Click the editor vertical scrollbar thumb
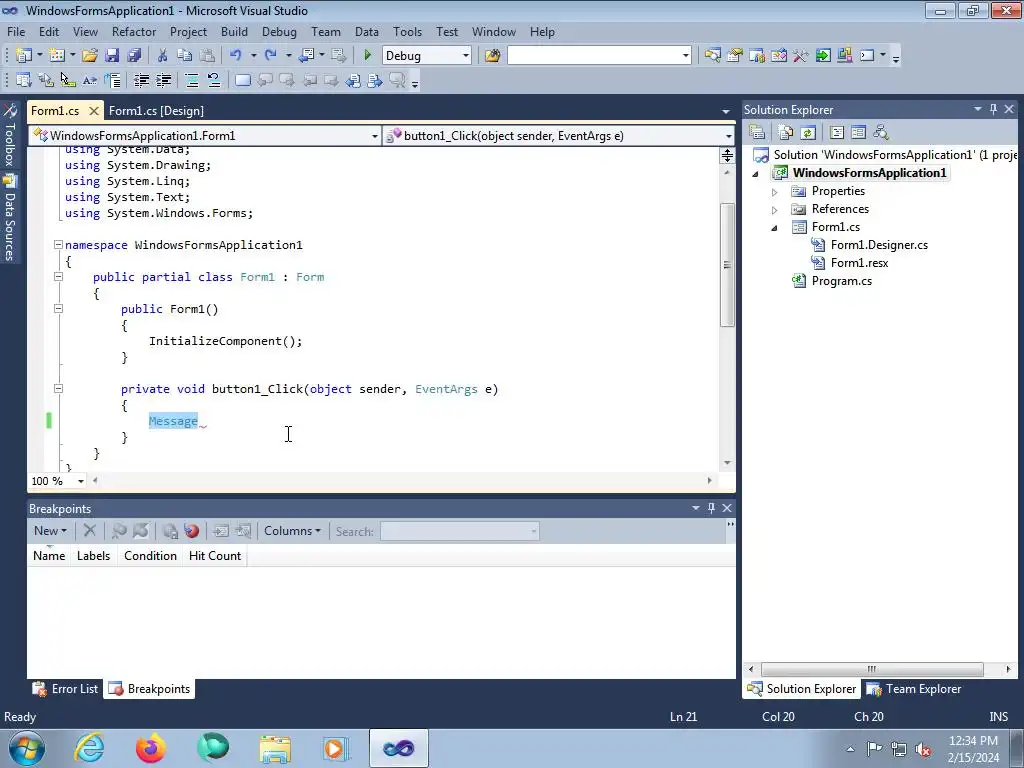Screen dimensions: 1024x768 pyautogui.click(x=727, y=264)
